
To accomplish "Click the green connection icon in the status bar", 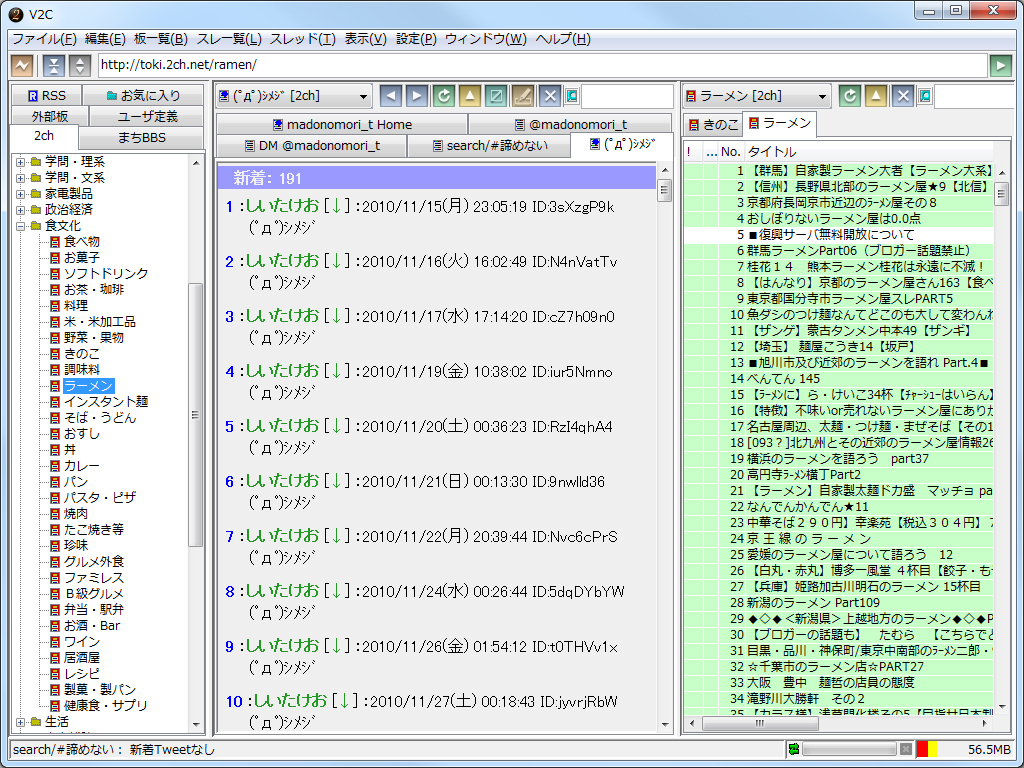I will coord(793,749).
